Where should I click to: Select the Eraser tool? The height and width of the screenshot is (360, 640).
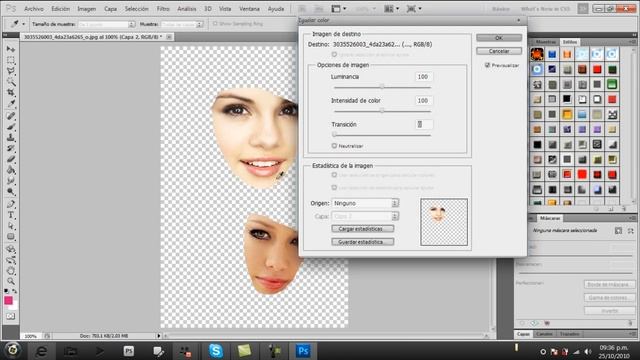click(11, 160)
